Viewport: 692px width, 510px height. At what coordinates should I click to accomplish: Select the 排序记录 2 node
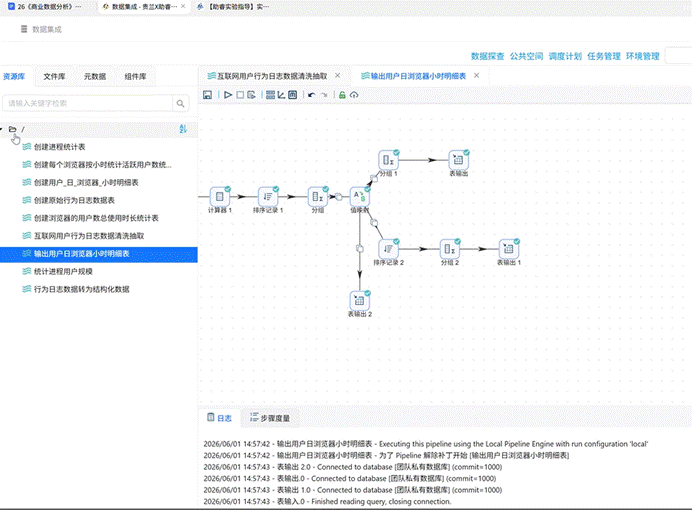click(x=388, y=249)
